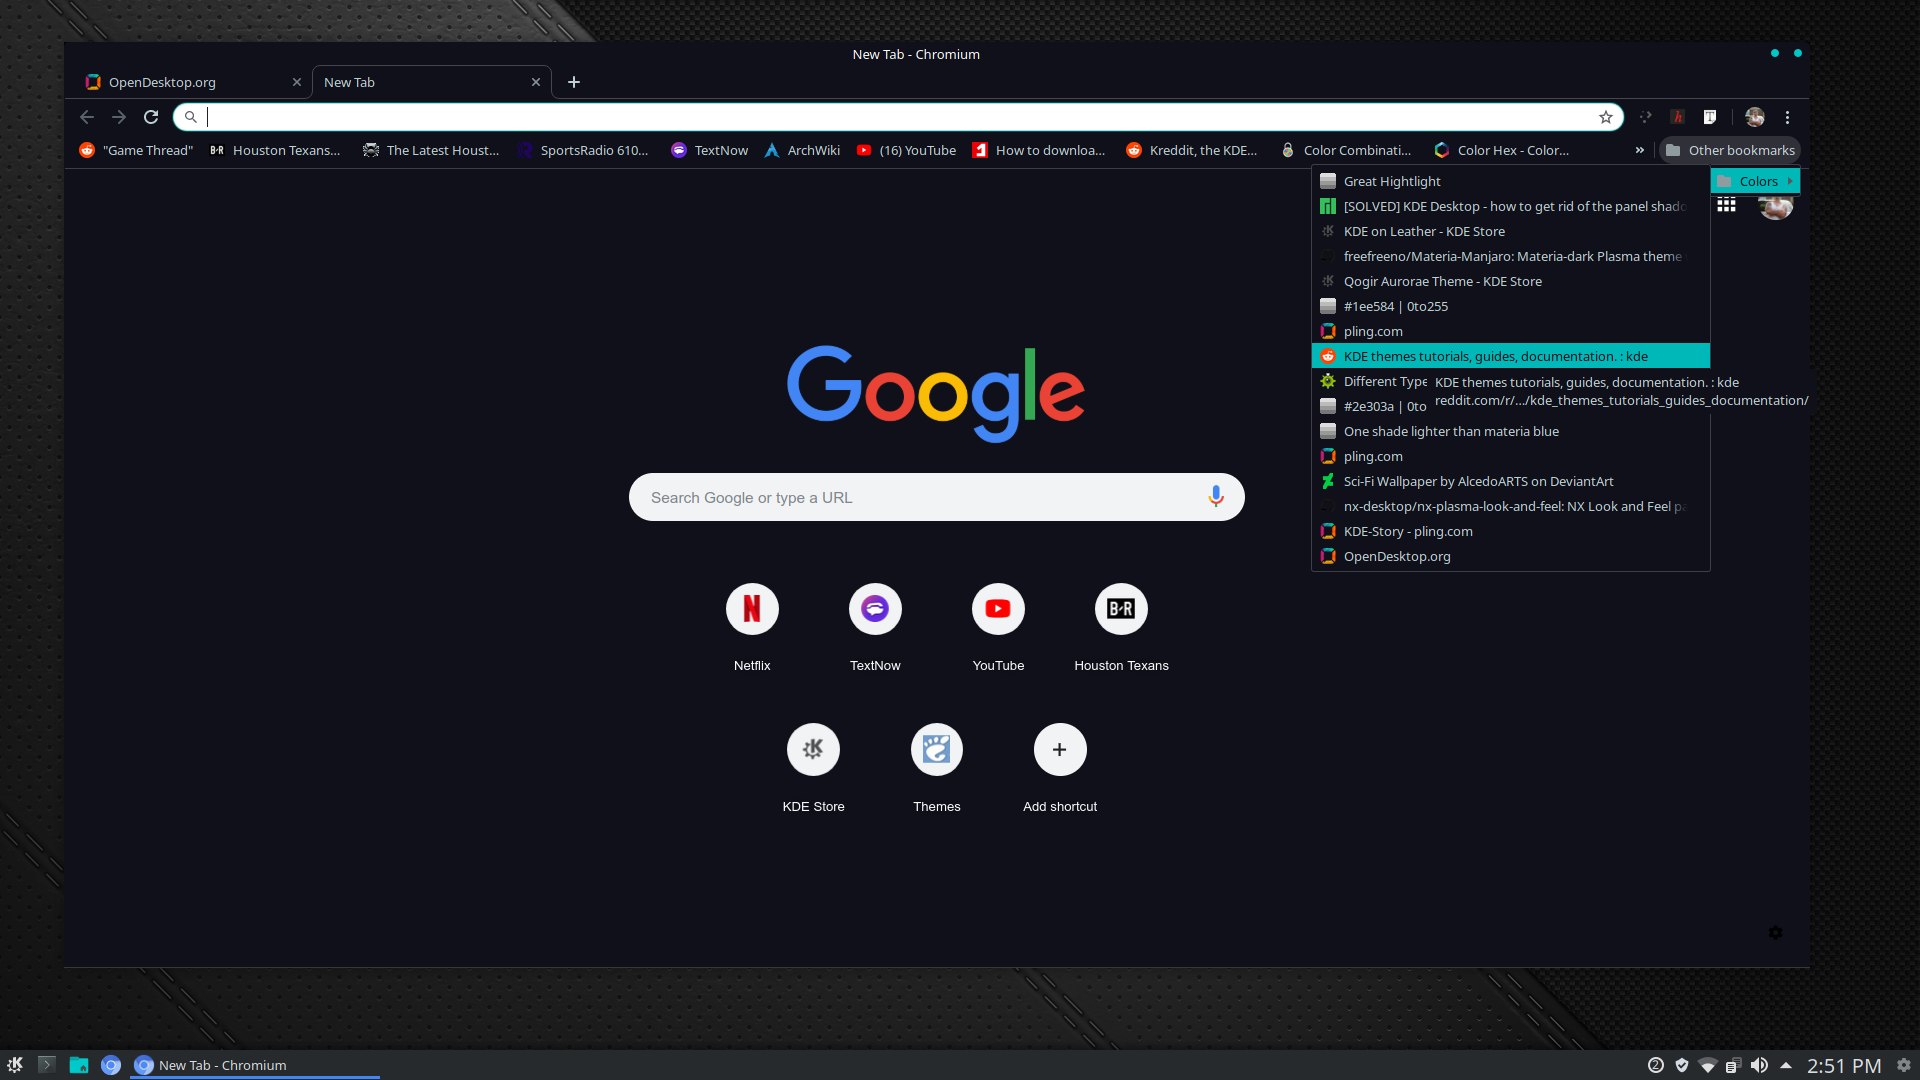
Task: Expand hidden bookmarks with chevron
Action: point(1640,150)
